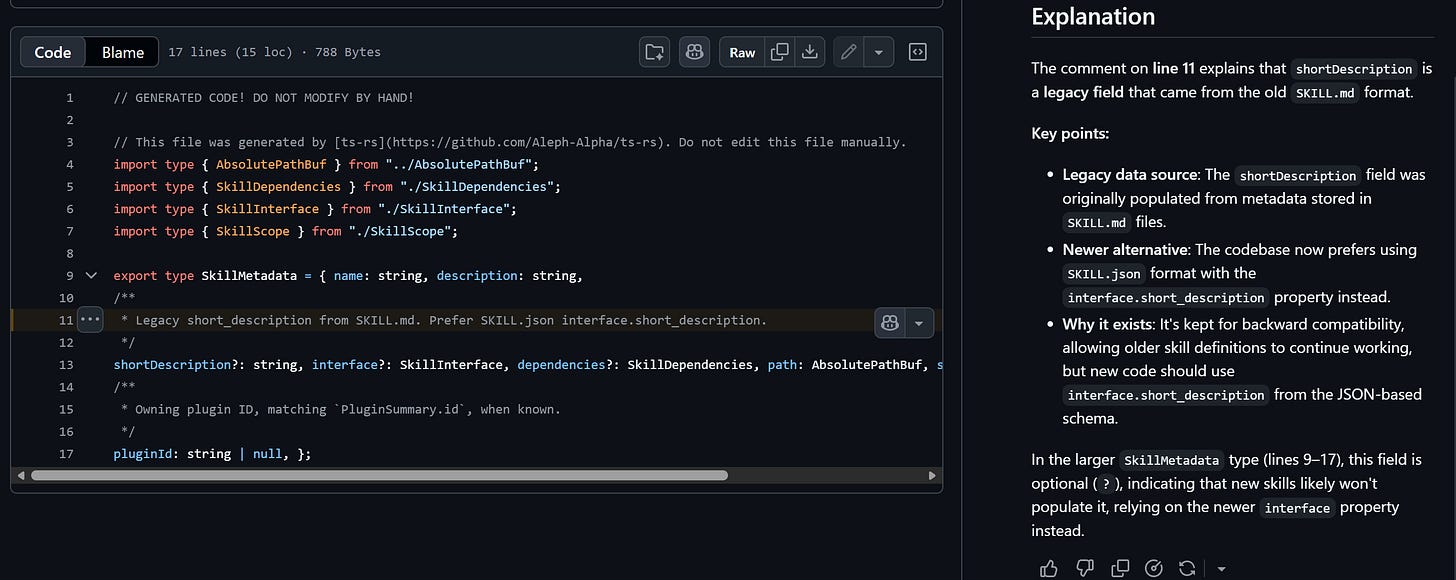Copy raw file contents icon next to Raw
The image size is (1456, 580).
[779, 52]
